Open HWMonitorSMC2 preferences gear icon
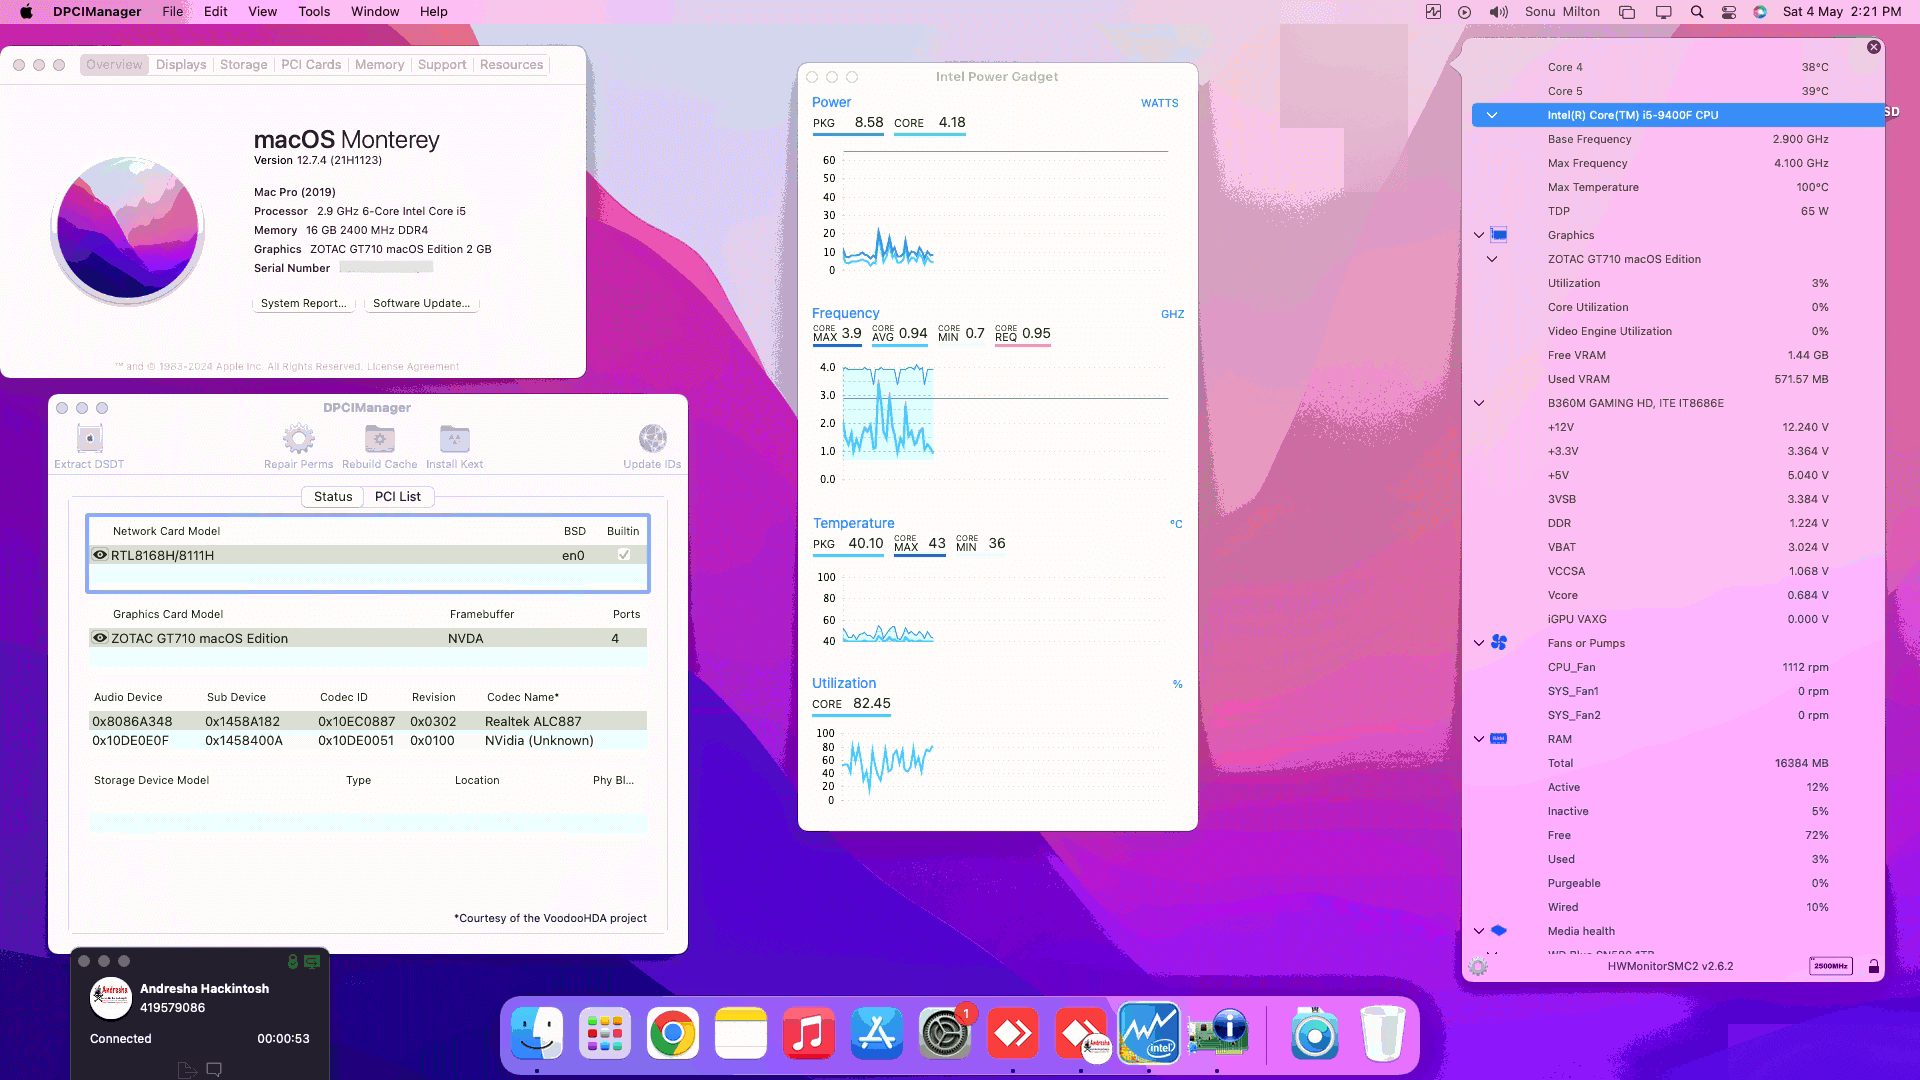Screen dimensions: 1920x1080 pyautogui.click(x=1478, y=967)
